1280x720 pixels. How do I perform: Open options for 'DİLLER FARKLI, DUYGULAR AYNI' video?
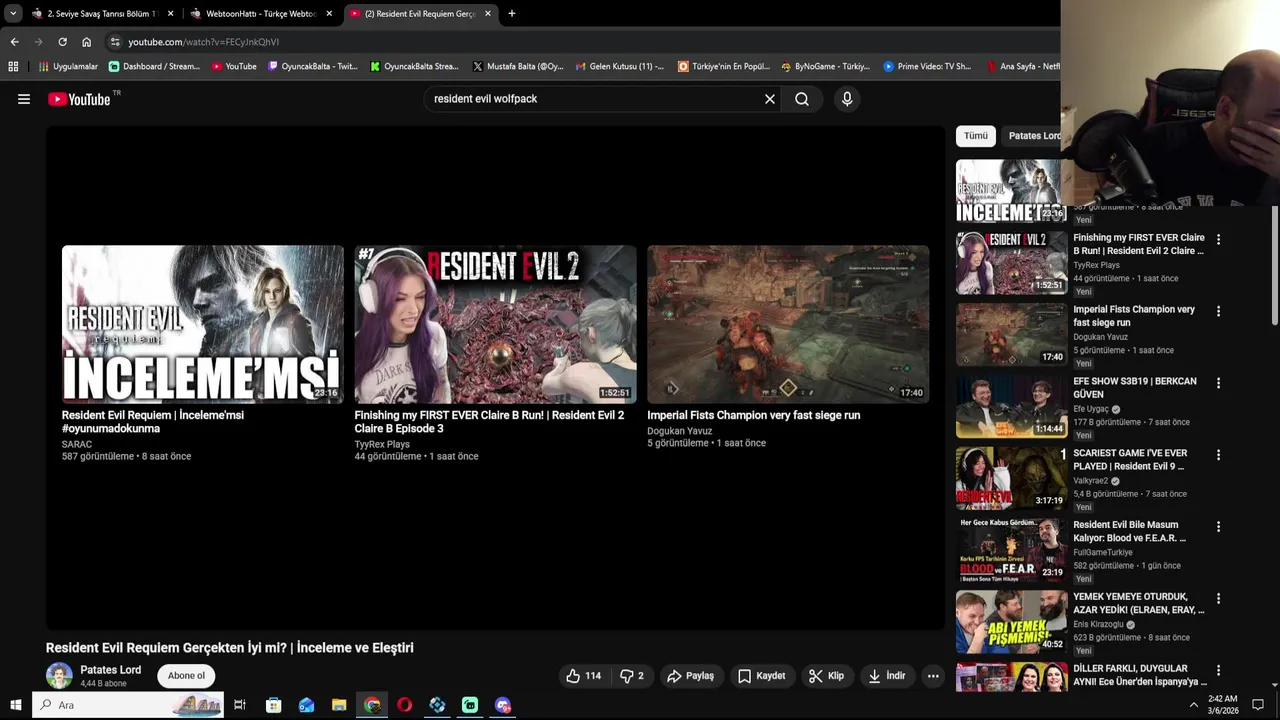(x=1218, y=671)
